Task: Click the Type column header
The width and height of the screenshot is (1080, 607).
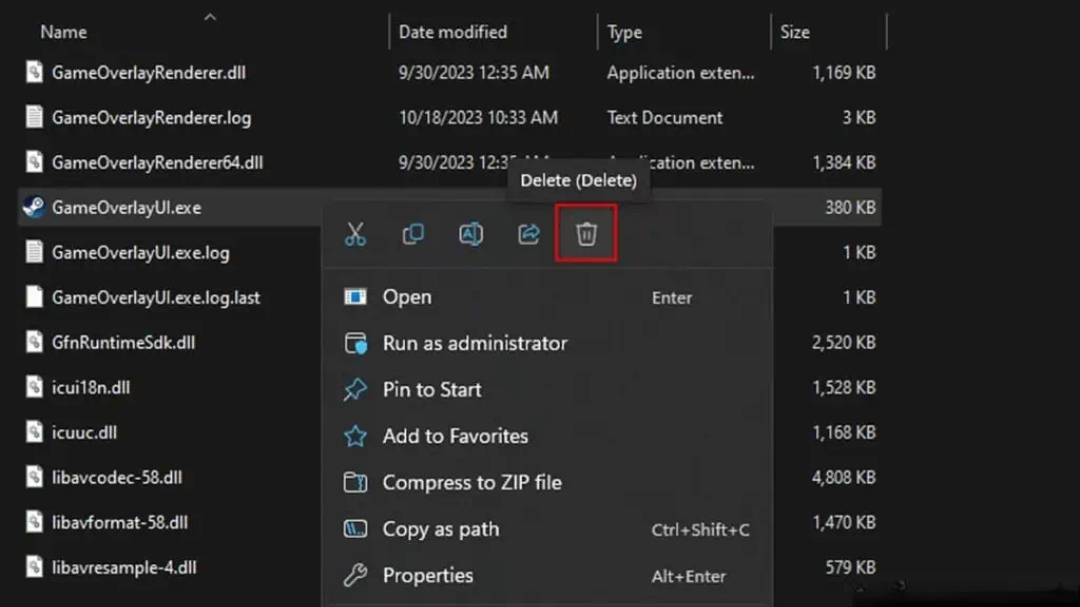Action: 625,32
